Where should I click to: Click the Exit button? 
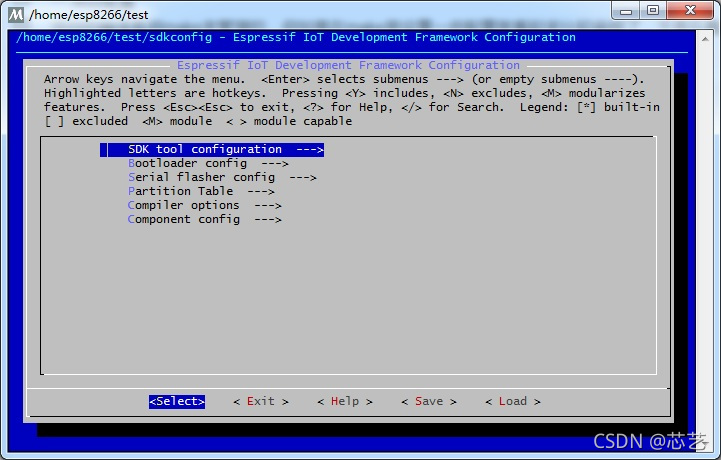coord(261,402)
